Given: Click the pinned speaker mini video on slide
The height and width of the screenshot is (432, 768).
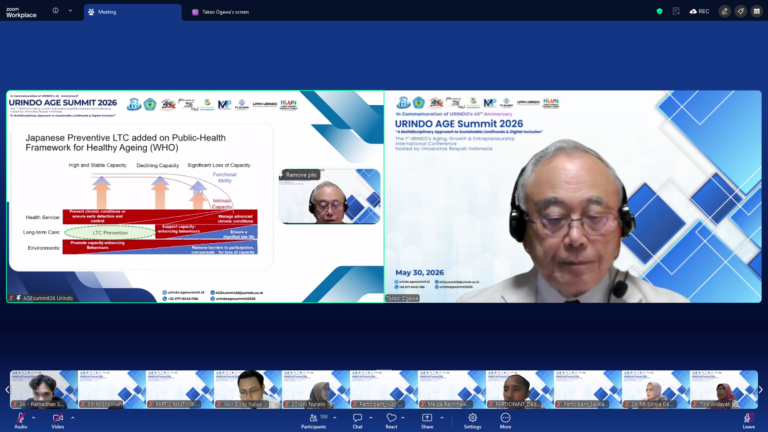Looking at the screenshot, I should pyautogui.click(x=329, y=196).
